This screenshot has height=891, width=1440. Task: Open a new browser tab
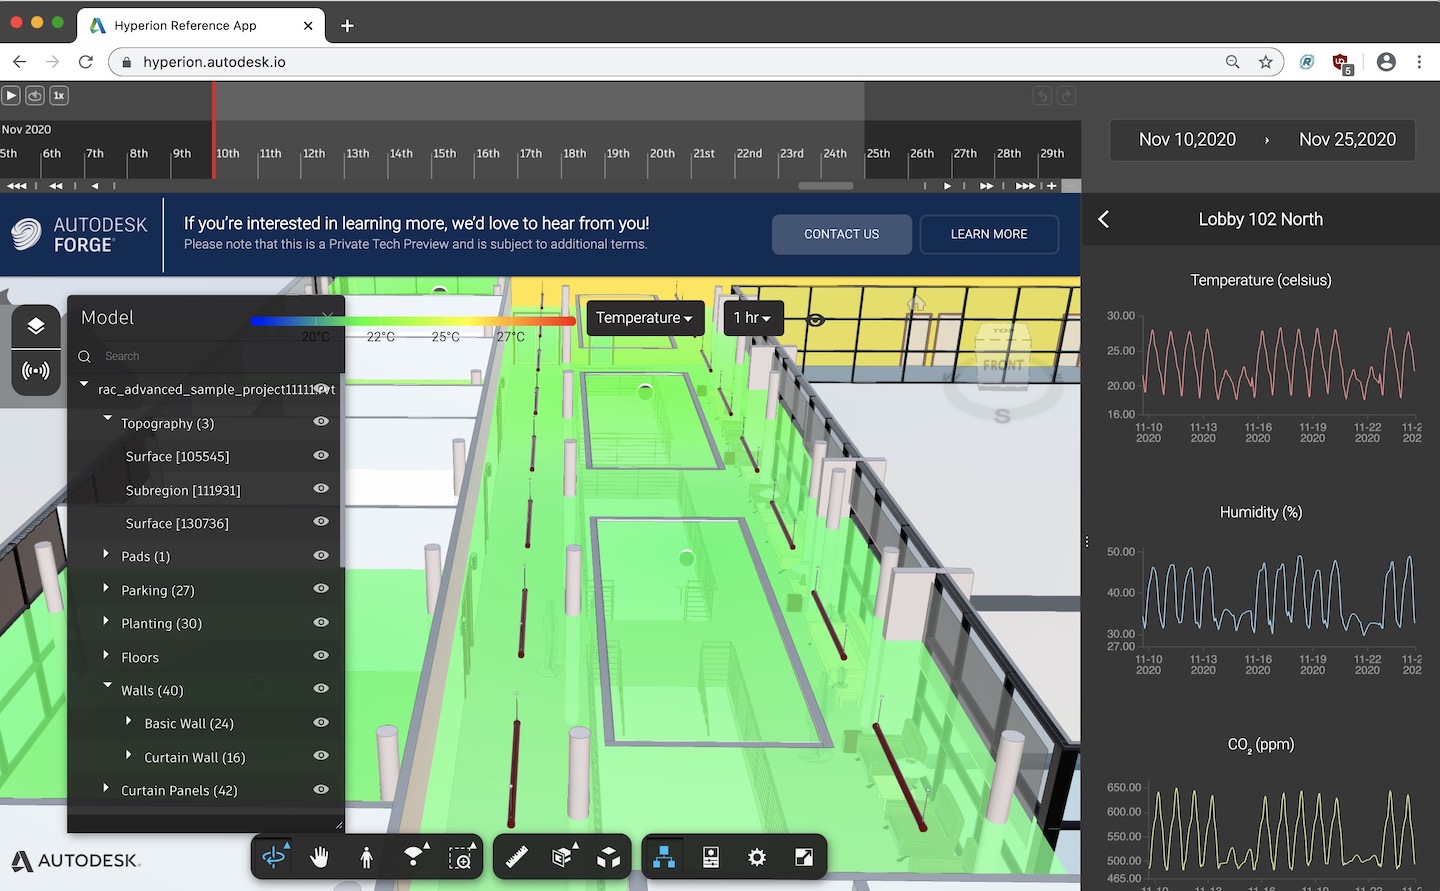[346, 26]
